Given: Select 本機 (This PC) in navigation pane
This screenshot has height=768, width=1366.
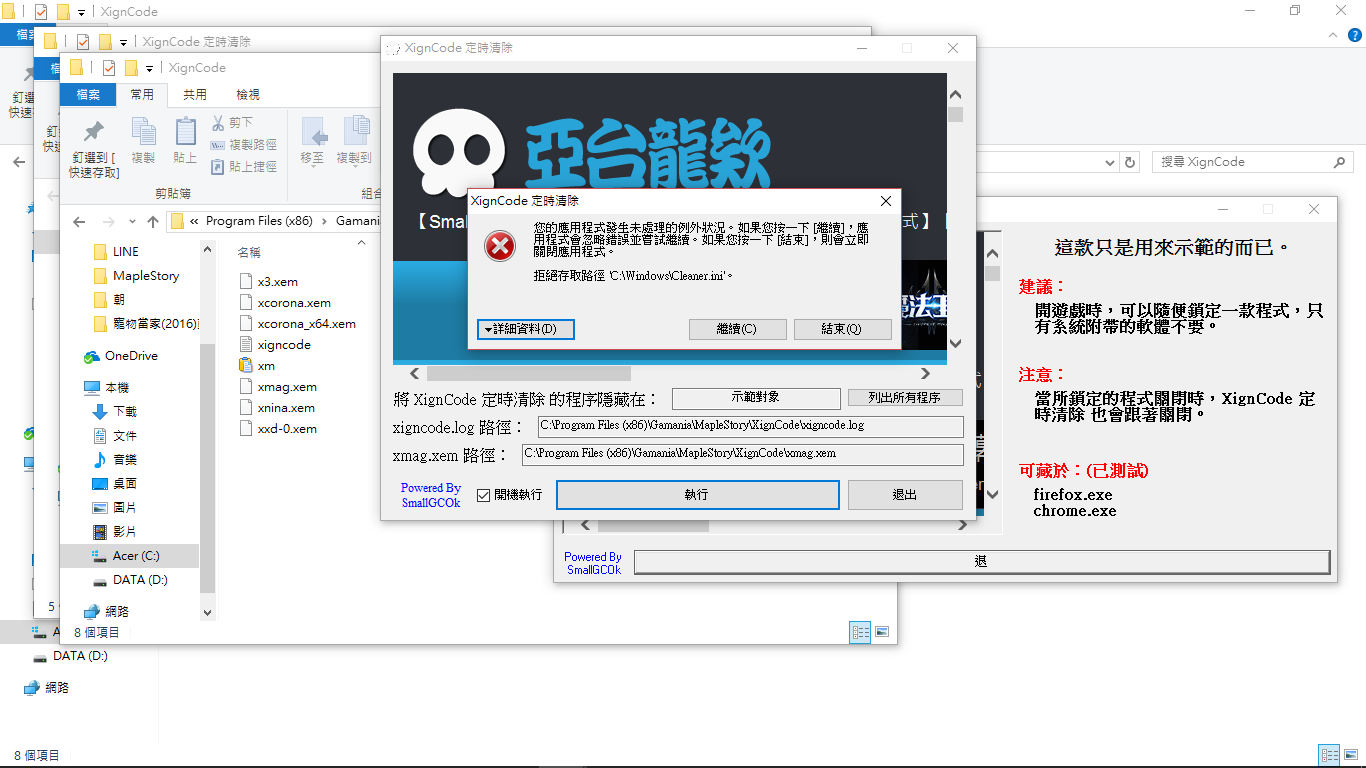Looking at the screenshot, I should coord(116,387).
